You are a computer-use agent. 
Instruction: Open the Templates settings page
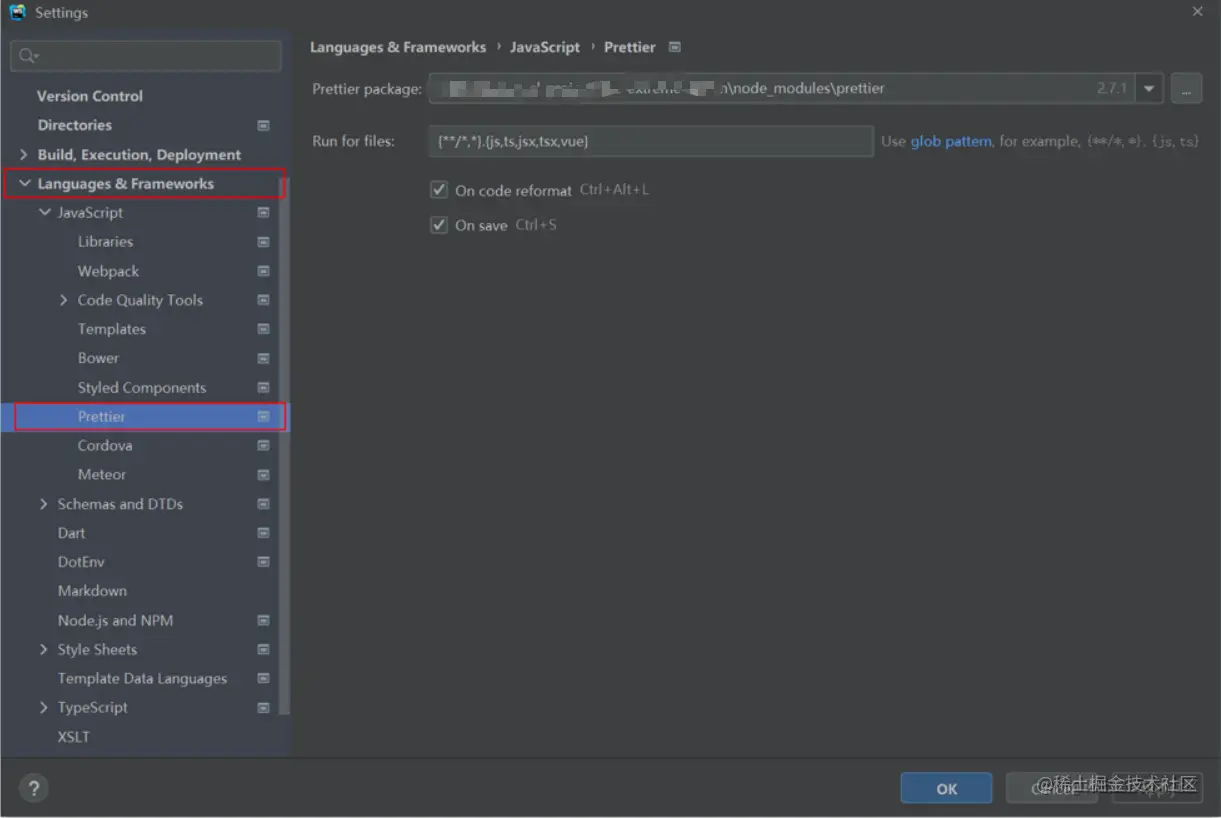click(x=112, y=329)
